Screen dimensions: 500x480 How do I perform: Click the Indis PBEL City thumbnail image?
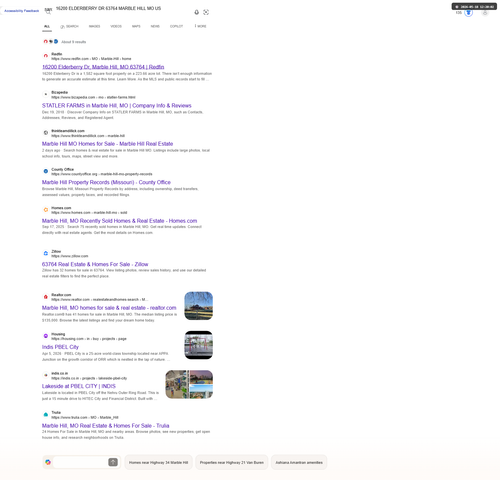199,345
